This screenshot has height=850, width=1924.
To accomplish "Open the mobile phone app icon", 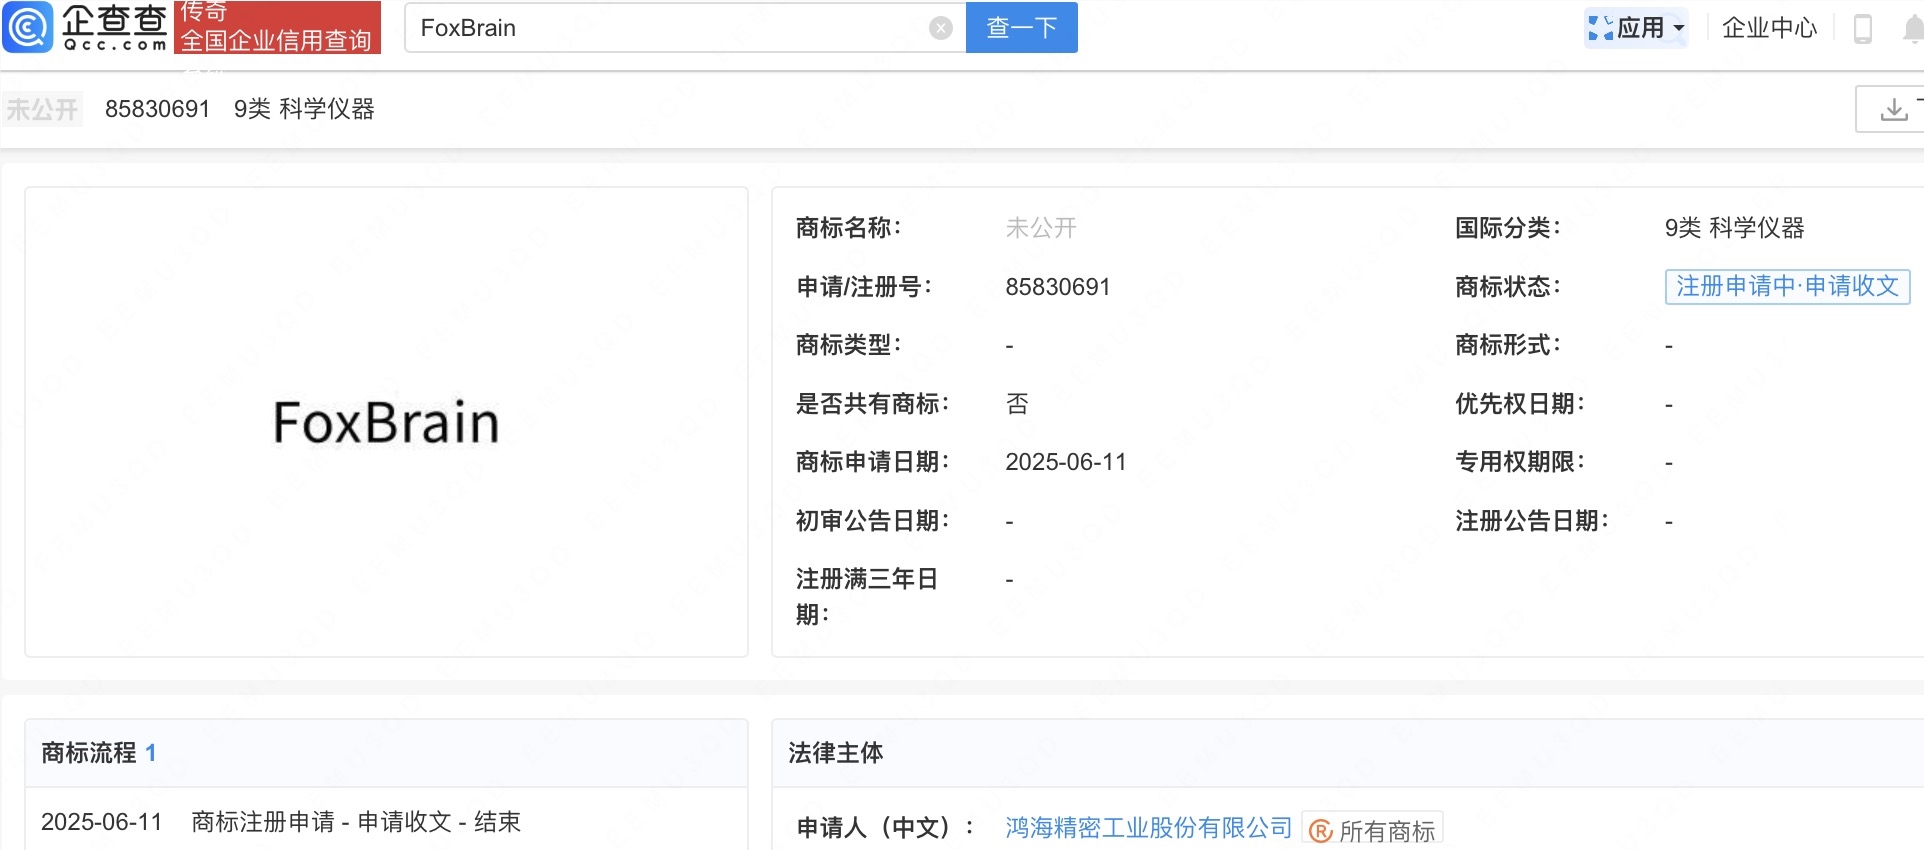I will click(1862, 28).
